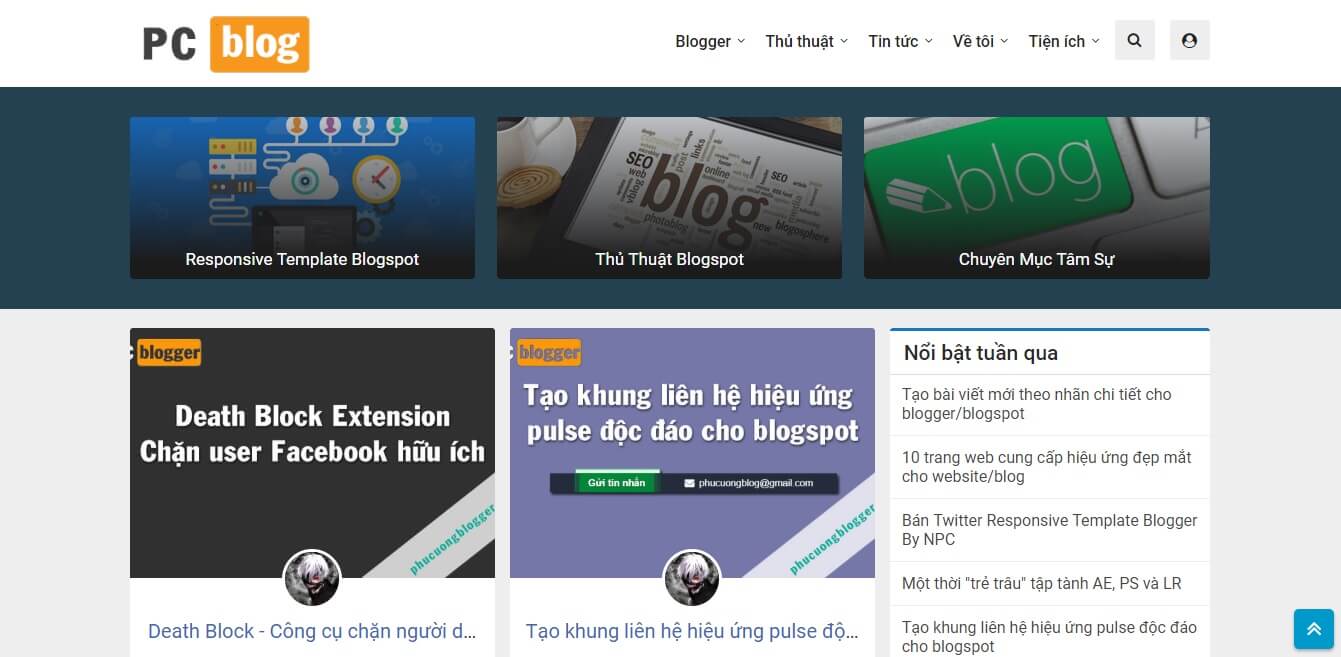Viewport: 1341px width, 657px height.
Task: Click the blogger badge on purple thumbnail
Action: (546, 352)
